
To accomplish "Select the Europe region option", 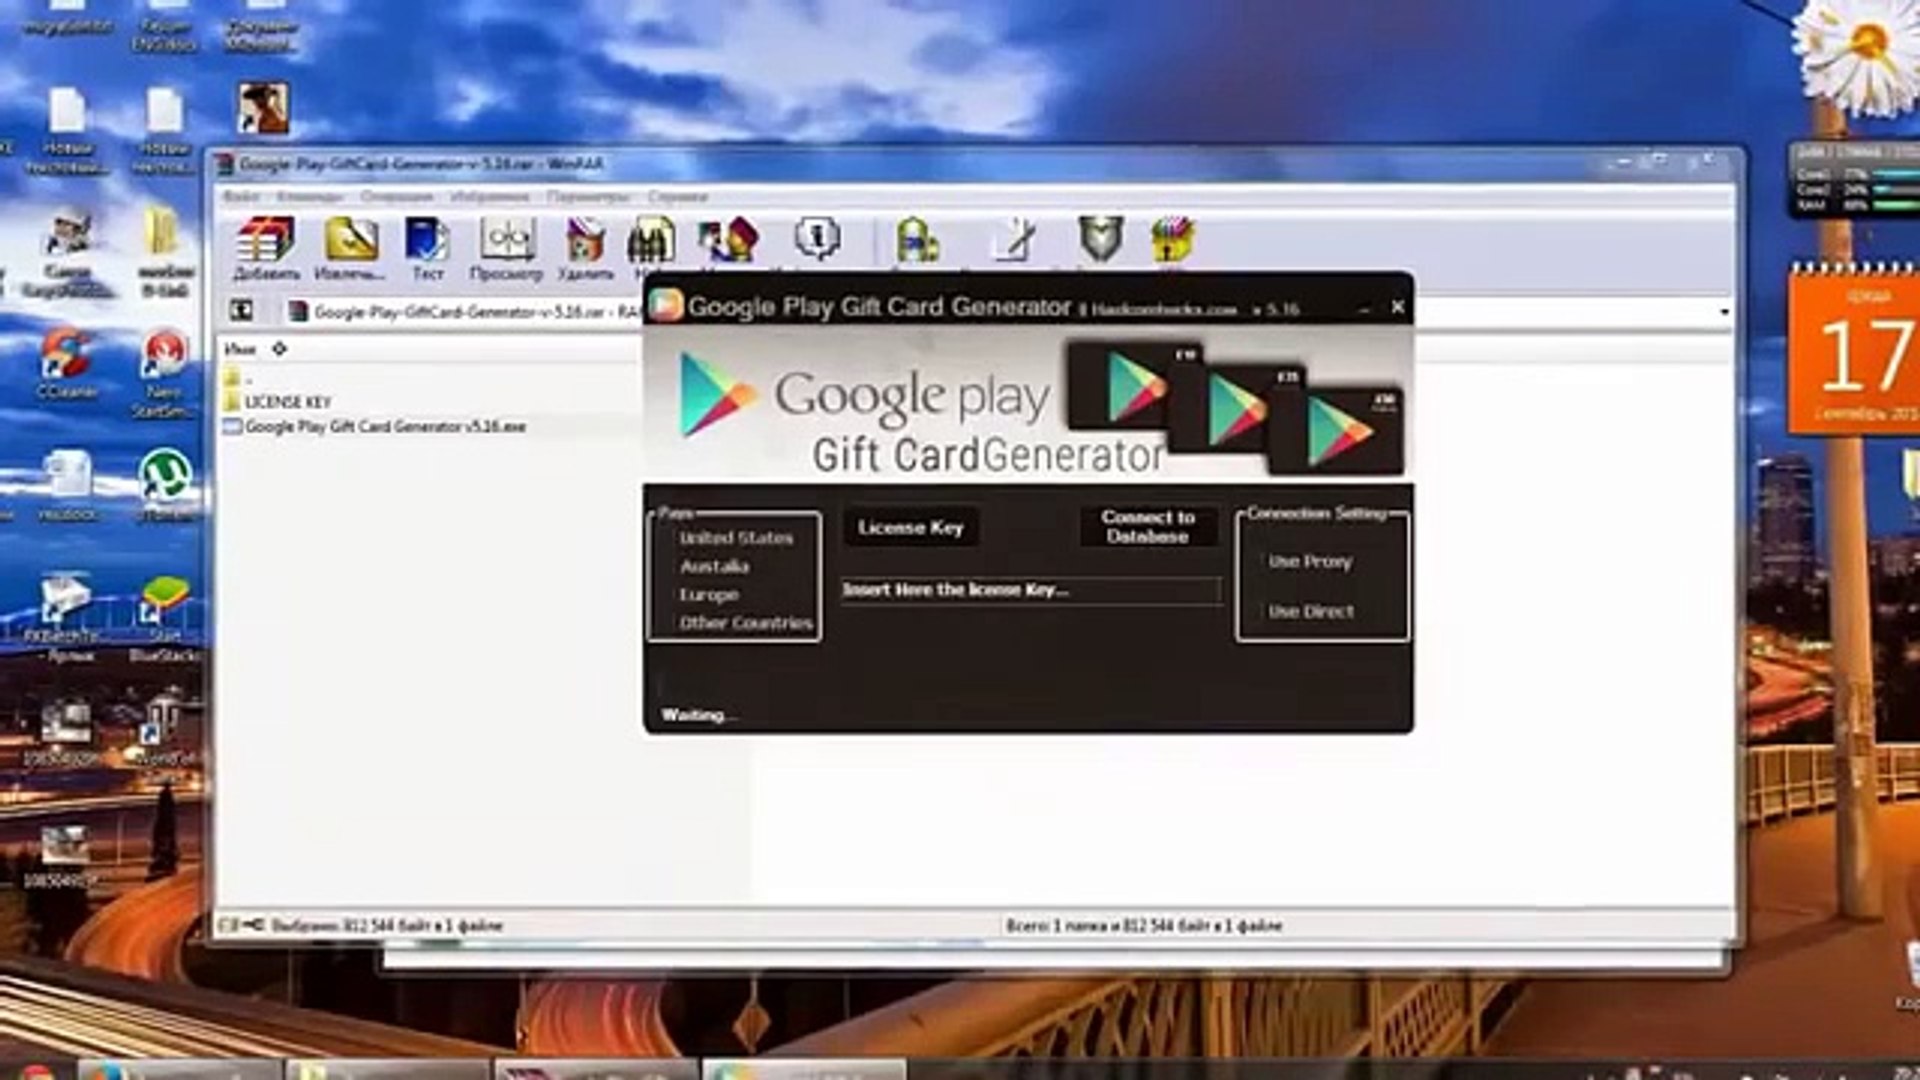I will pos(709,595).
